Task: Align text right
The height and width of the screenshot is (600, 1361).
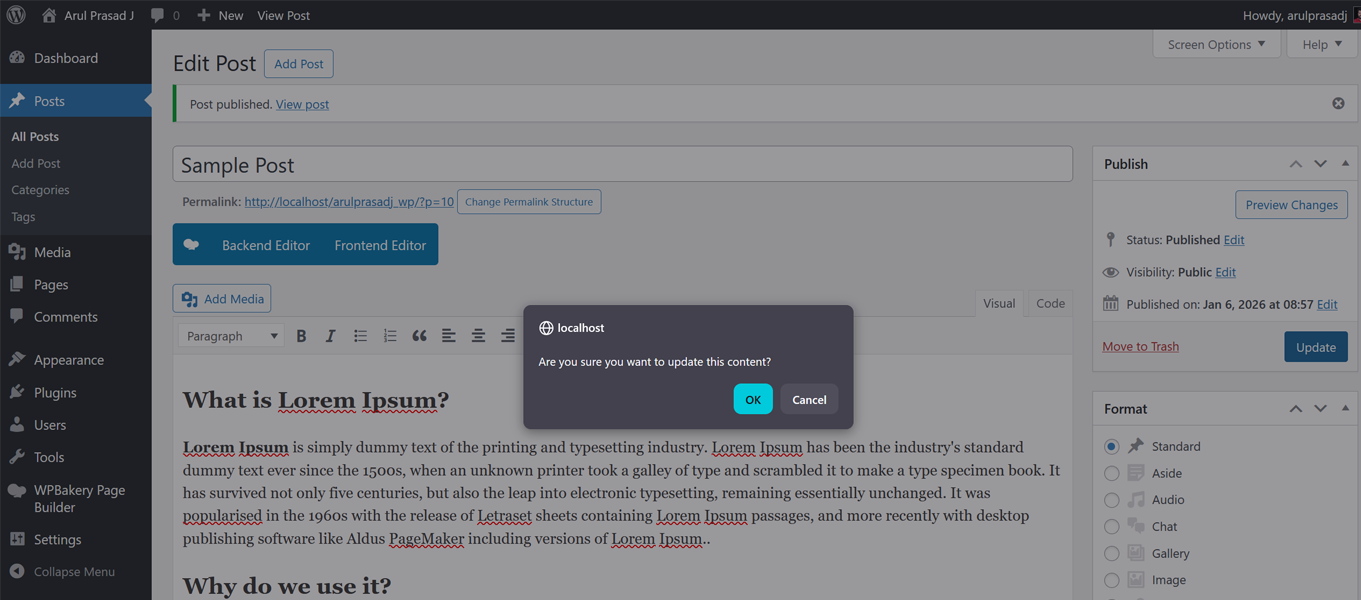Action: (507, 336)
